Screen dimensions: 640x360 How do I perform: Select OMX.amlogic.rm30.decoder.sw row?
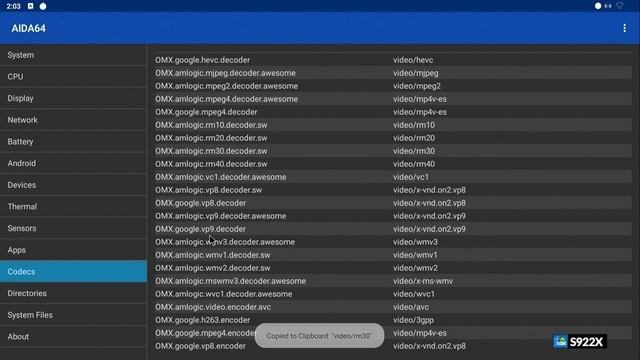coord(393,151)
